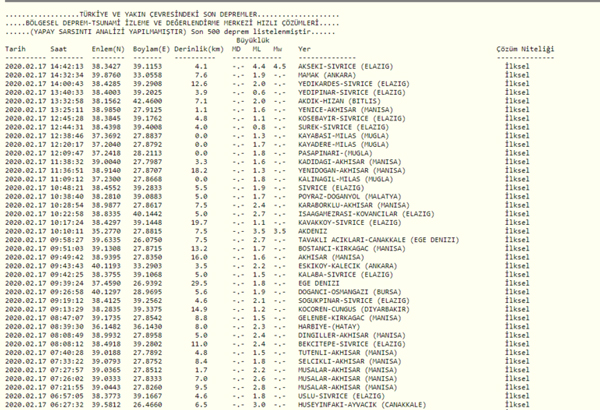Select SOGUKPINAR-SIVRICE (ELAZIG) entry
The width and height of the screenshot is (600, 410).
click(x=354, y=301)
